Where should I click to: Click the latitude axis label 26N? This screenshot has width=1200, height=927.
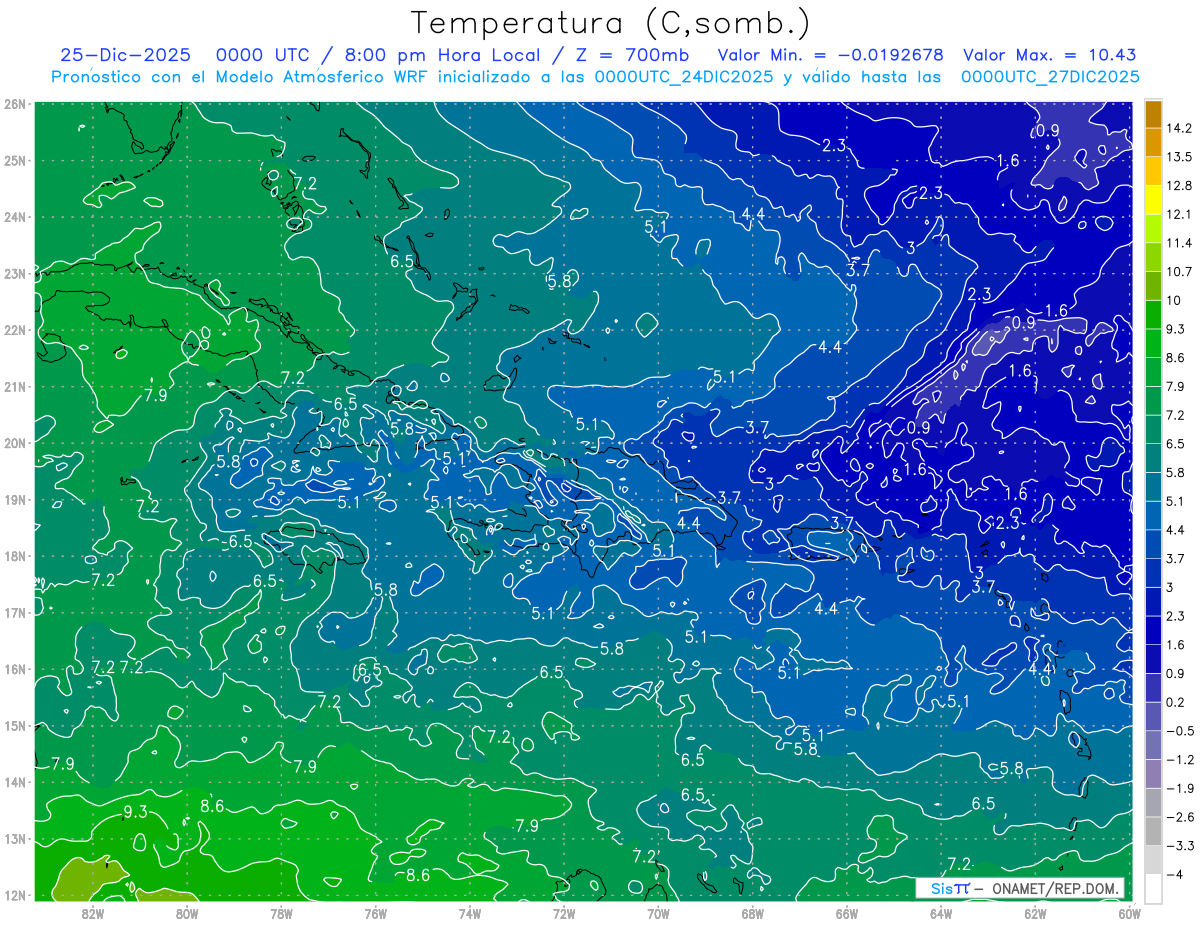tap(14, 103)
